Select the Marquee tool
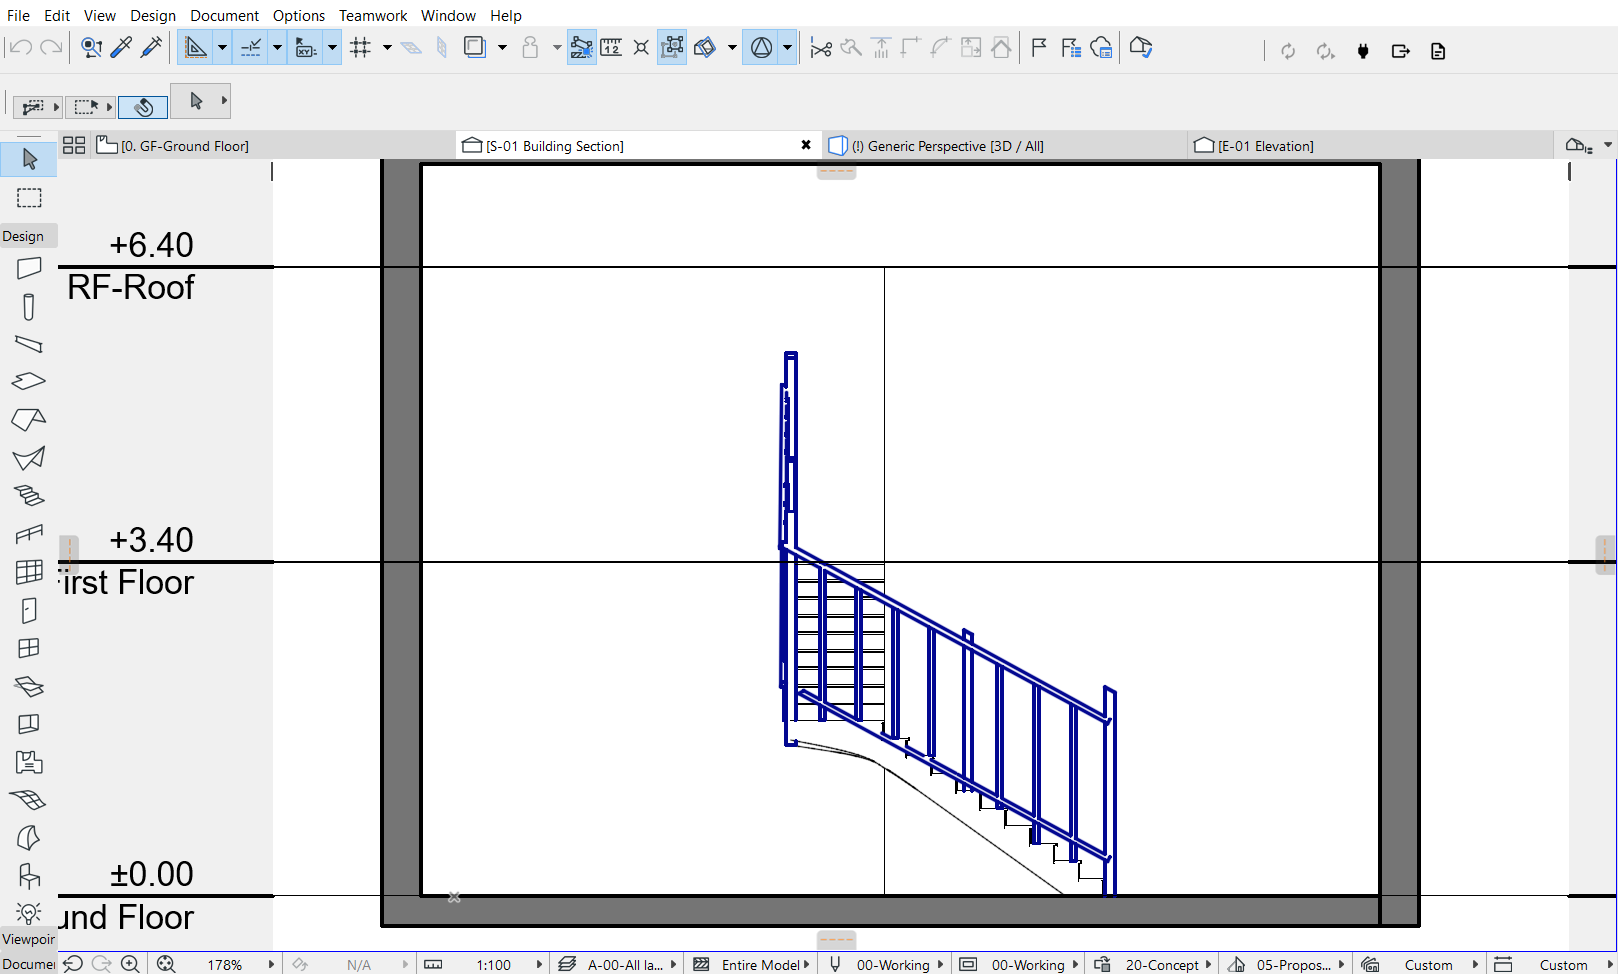The image size is (1618, 974). [29, 198]
